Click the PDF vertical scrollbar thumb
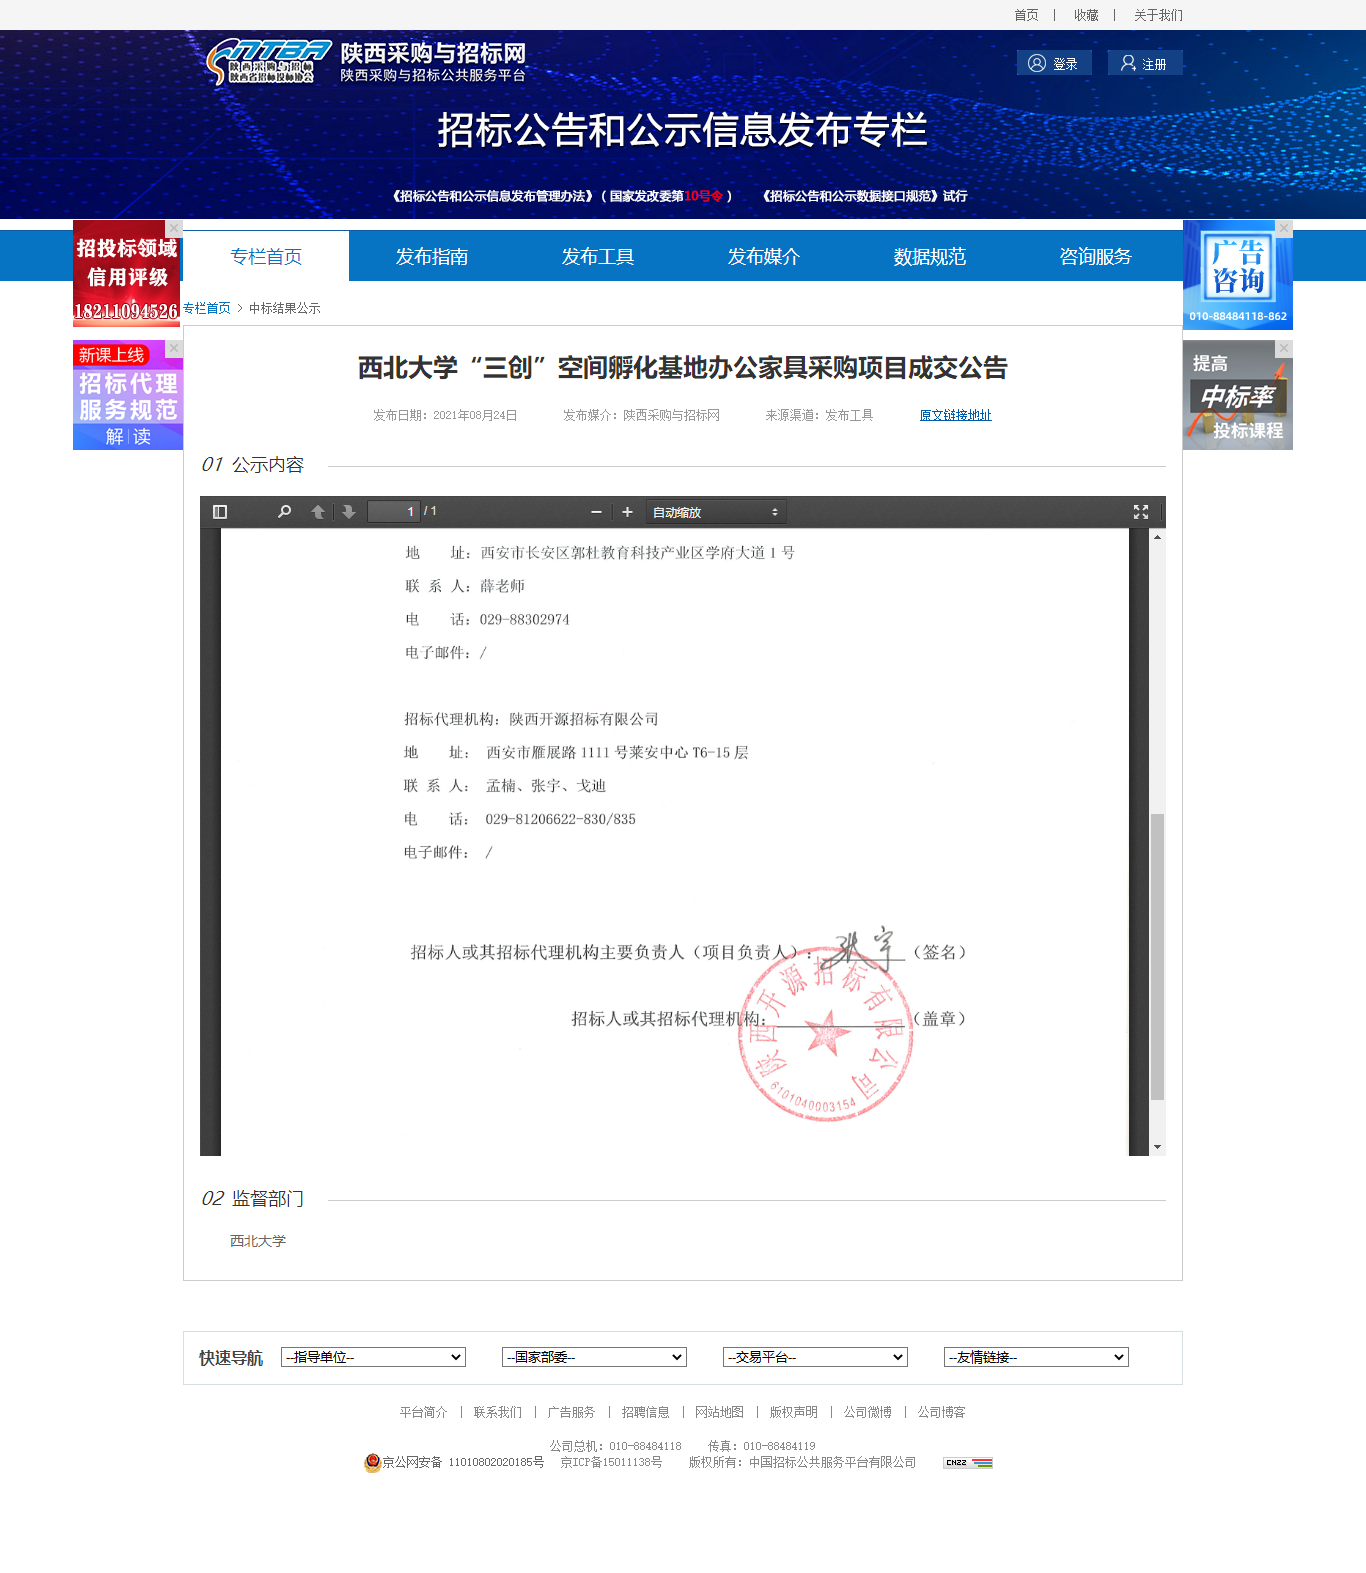Screen dimensions: 1366x1573 tap(1157, 956)
